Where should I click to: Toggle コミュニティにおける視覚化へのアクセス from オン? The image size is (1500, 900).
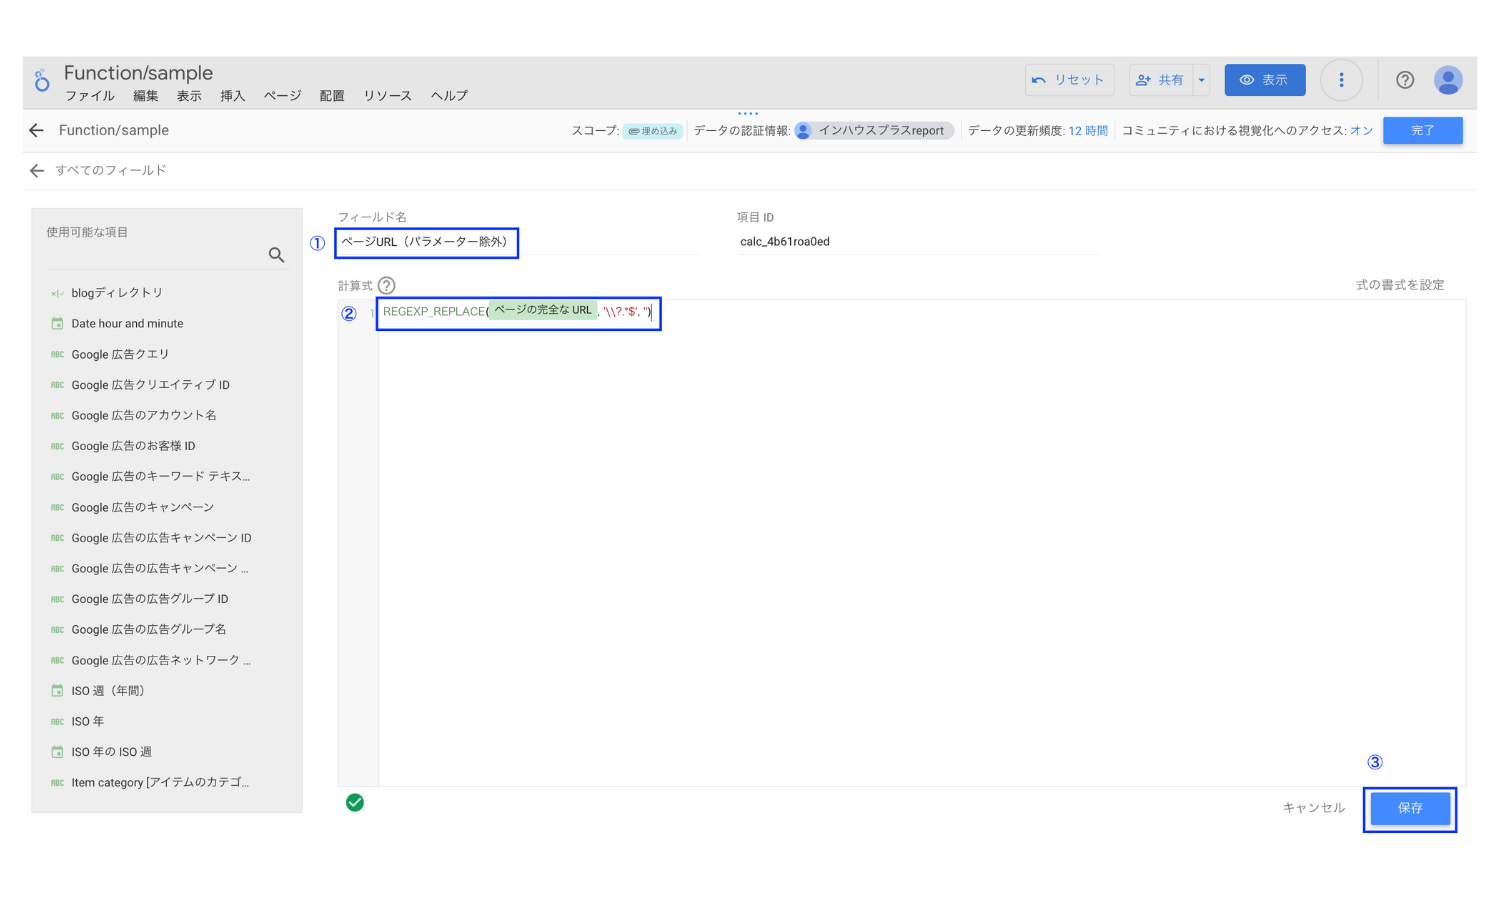tap(1360, 129)
